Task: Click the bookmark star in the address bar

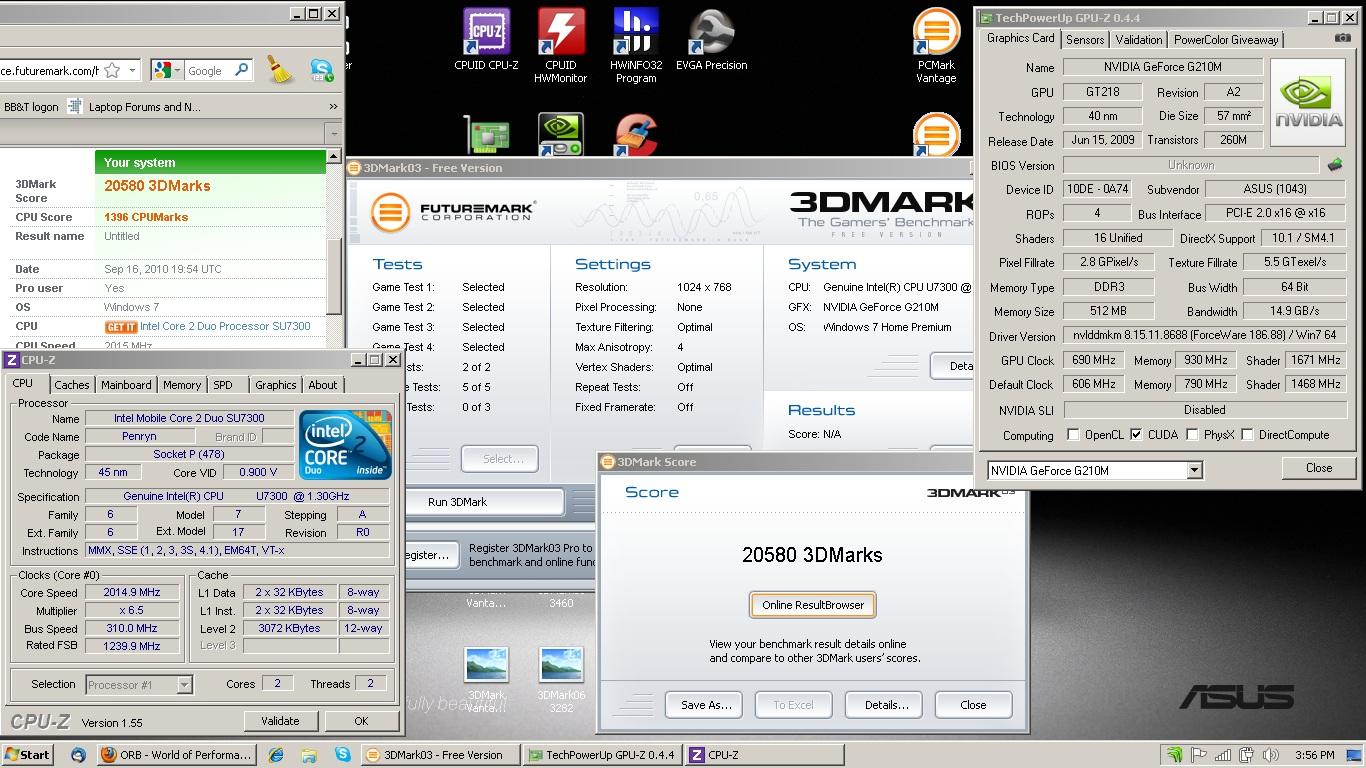Action: (x=113, y=70)
